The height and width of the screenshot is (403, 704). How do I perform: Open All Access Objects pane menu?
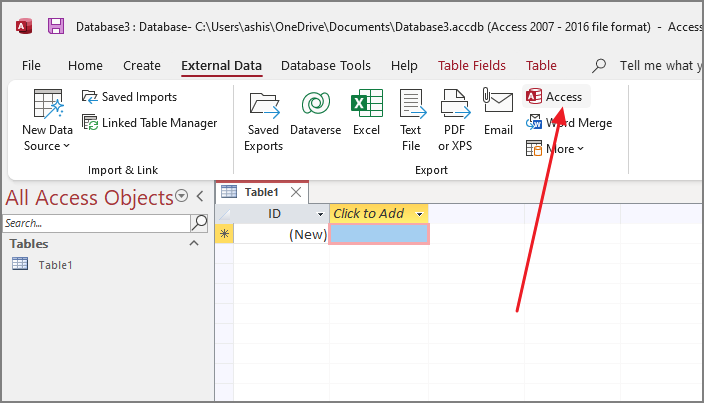click(181, 196)
